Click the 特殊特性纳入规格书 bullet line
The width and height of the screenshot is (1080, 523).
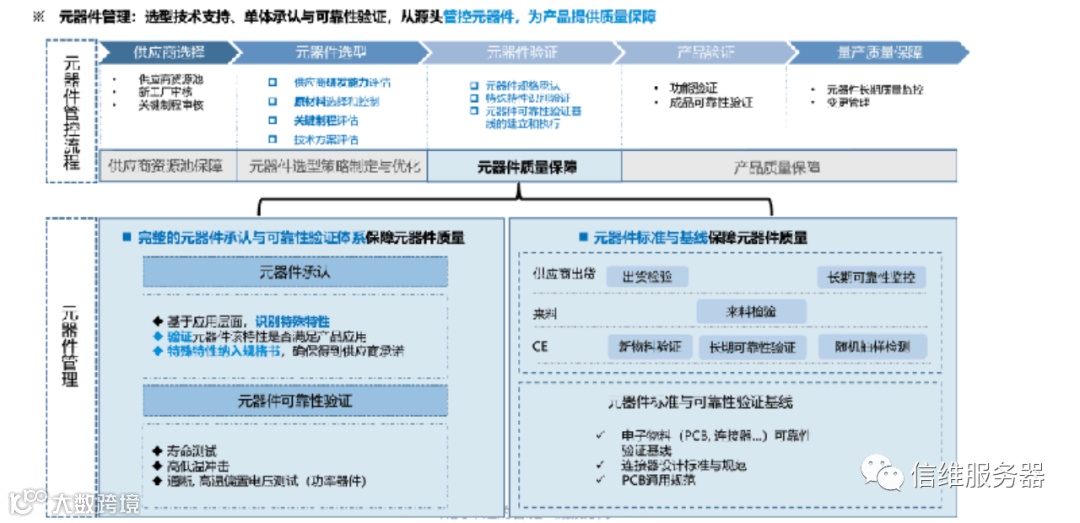278,350
